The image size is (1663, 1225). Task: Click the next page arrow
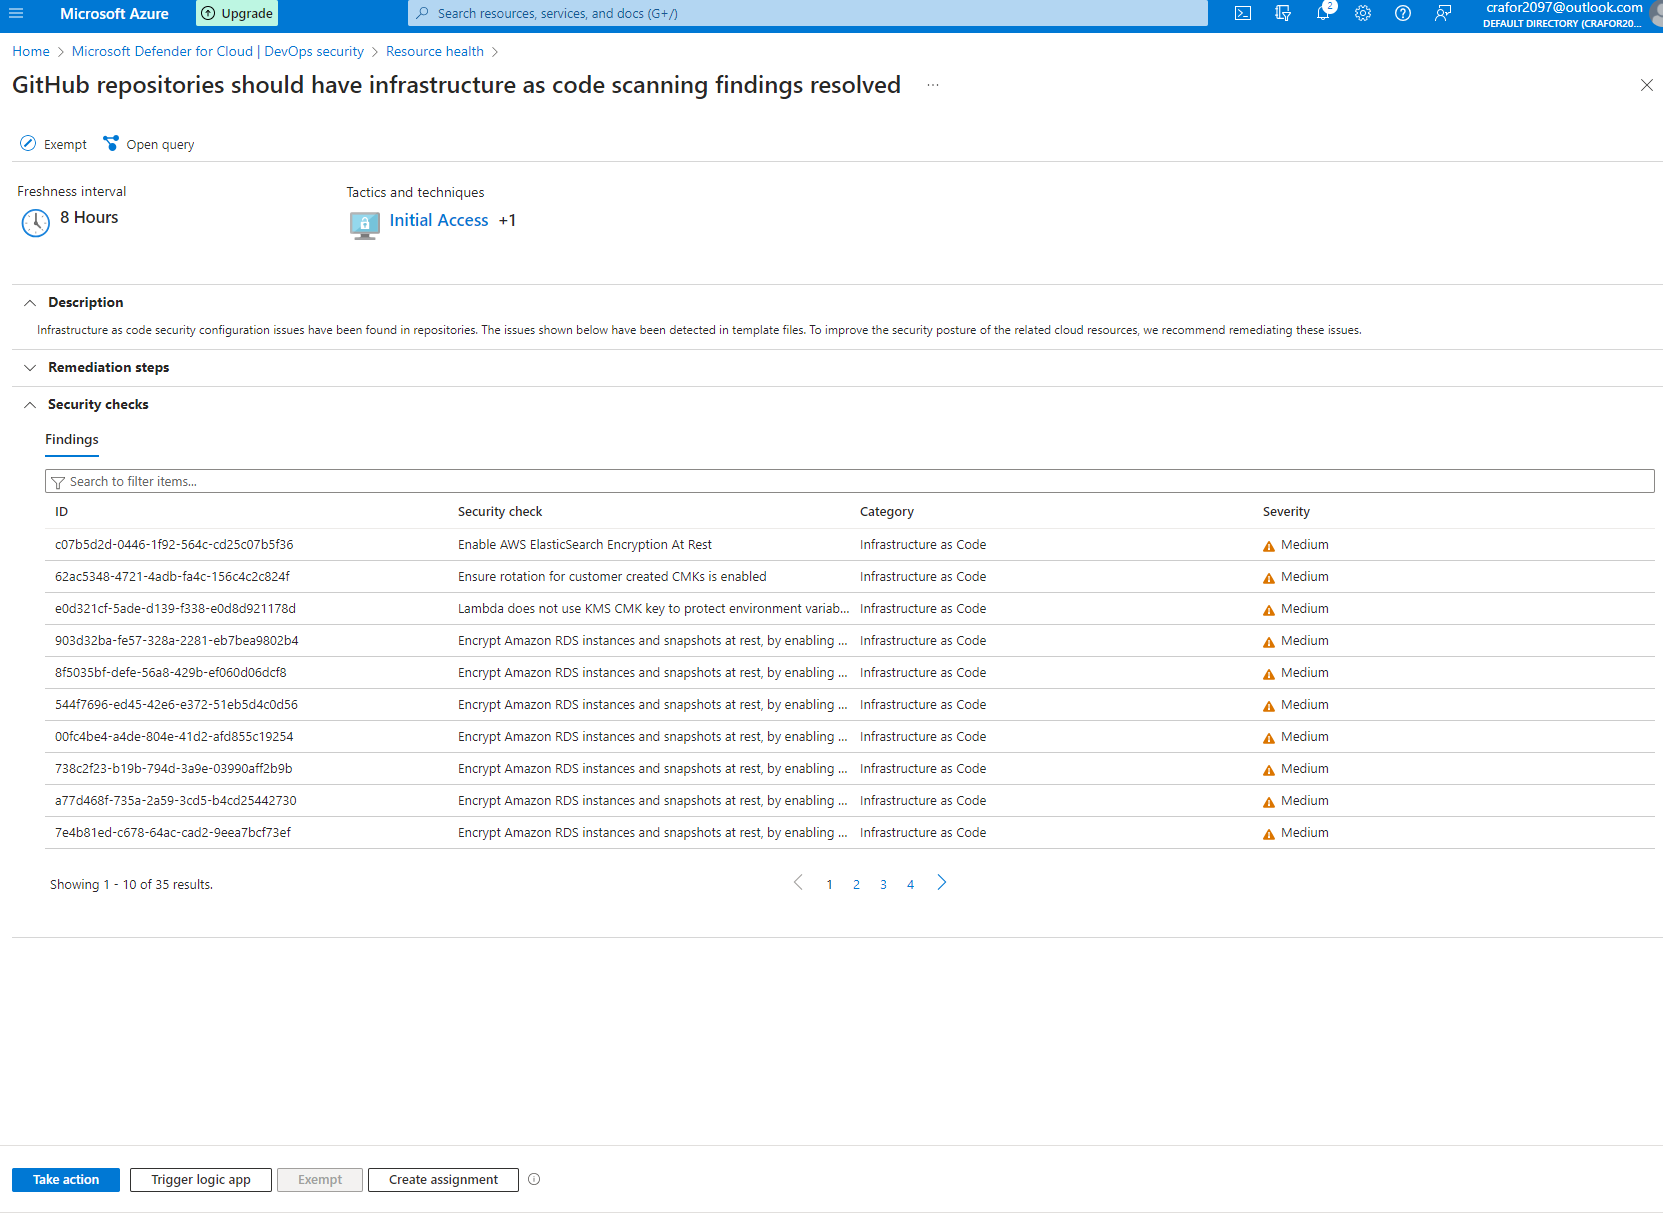coord(941,883)
